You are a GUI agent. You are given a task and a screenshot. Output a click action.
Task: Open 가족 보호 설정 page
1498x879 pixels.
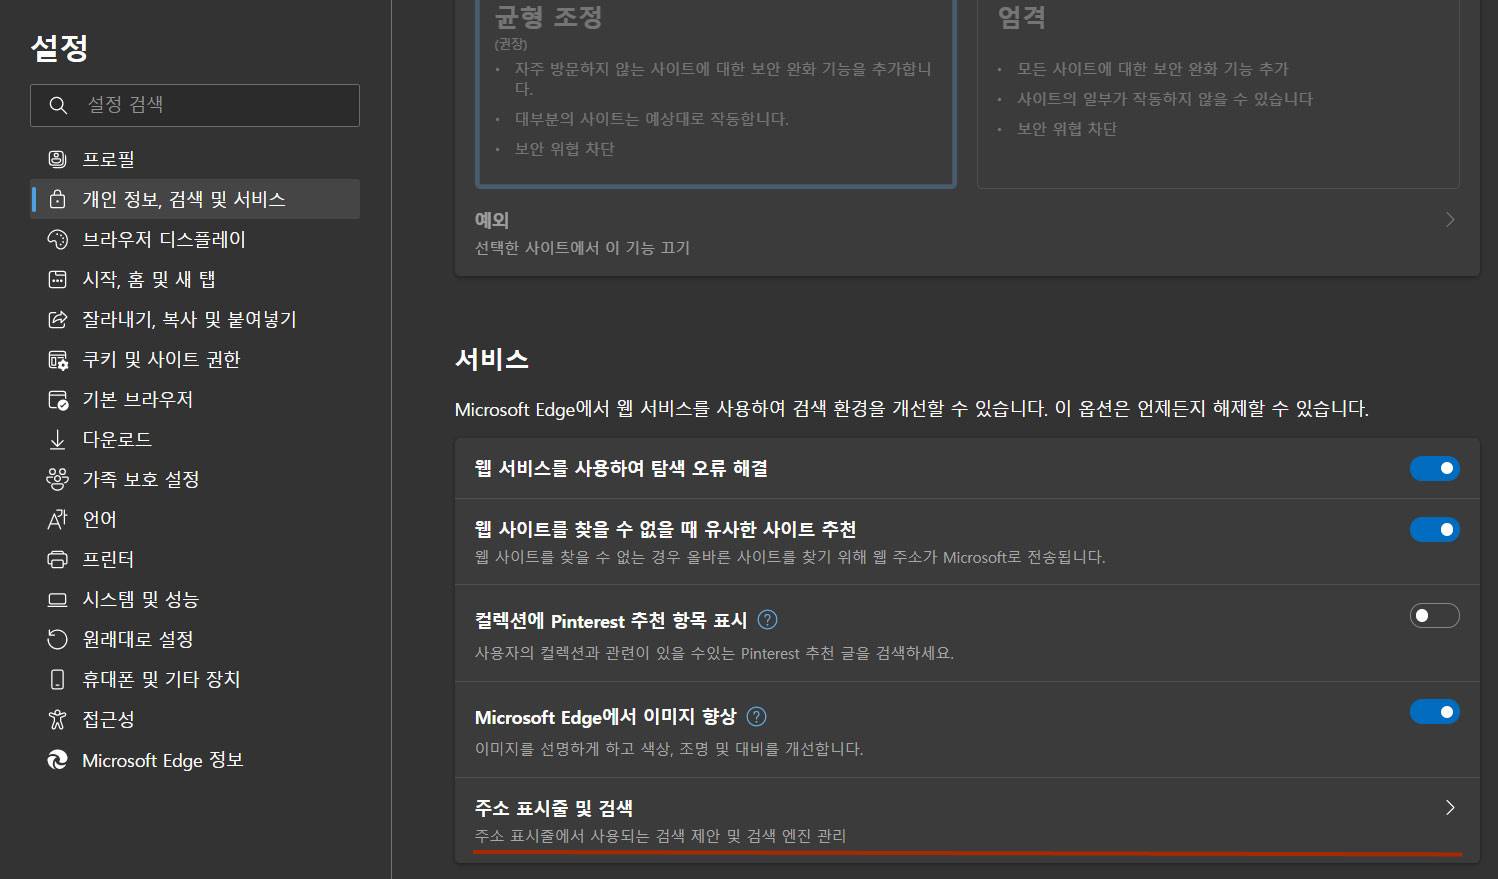(195, 479)
